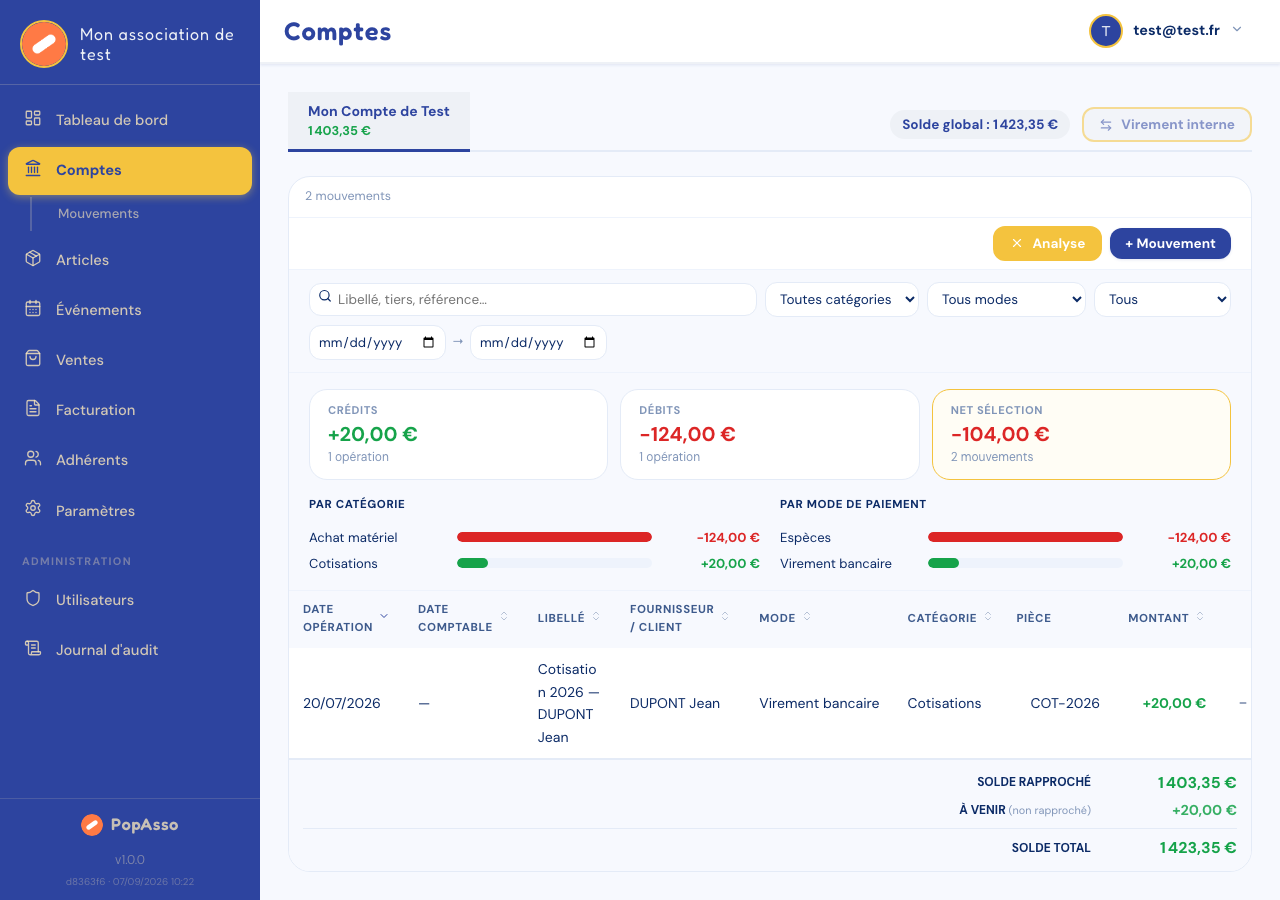Click the Espèces payment mode bar
This screenshot has height=900, width=1280.
(1025, 537)
